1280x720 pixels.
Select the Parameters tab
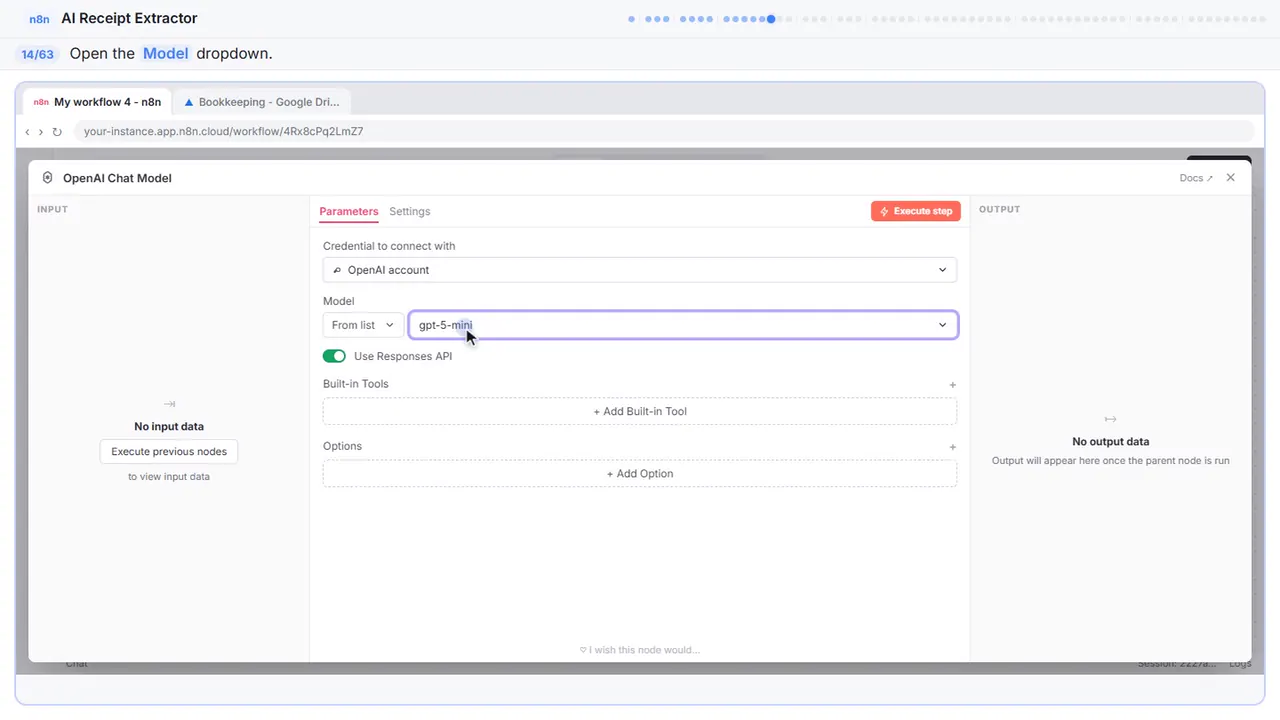[x=349, y=211]
